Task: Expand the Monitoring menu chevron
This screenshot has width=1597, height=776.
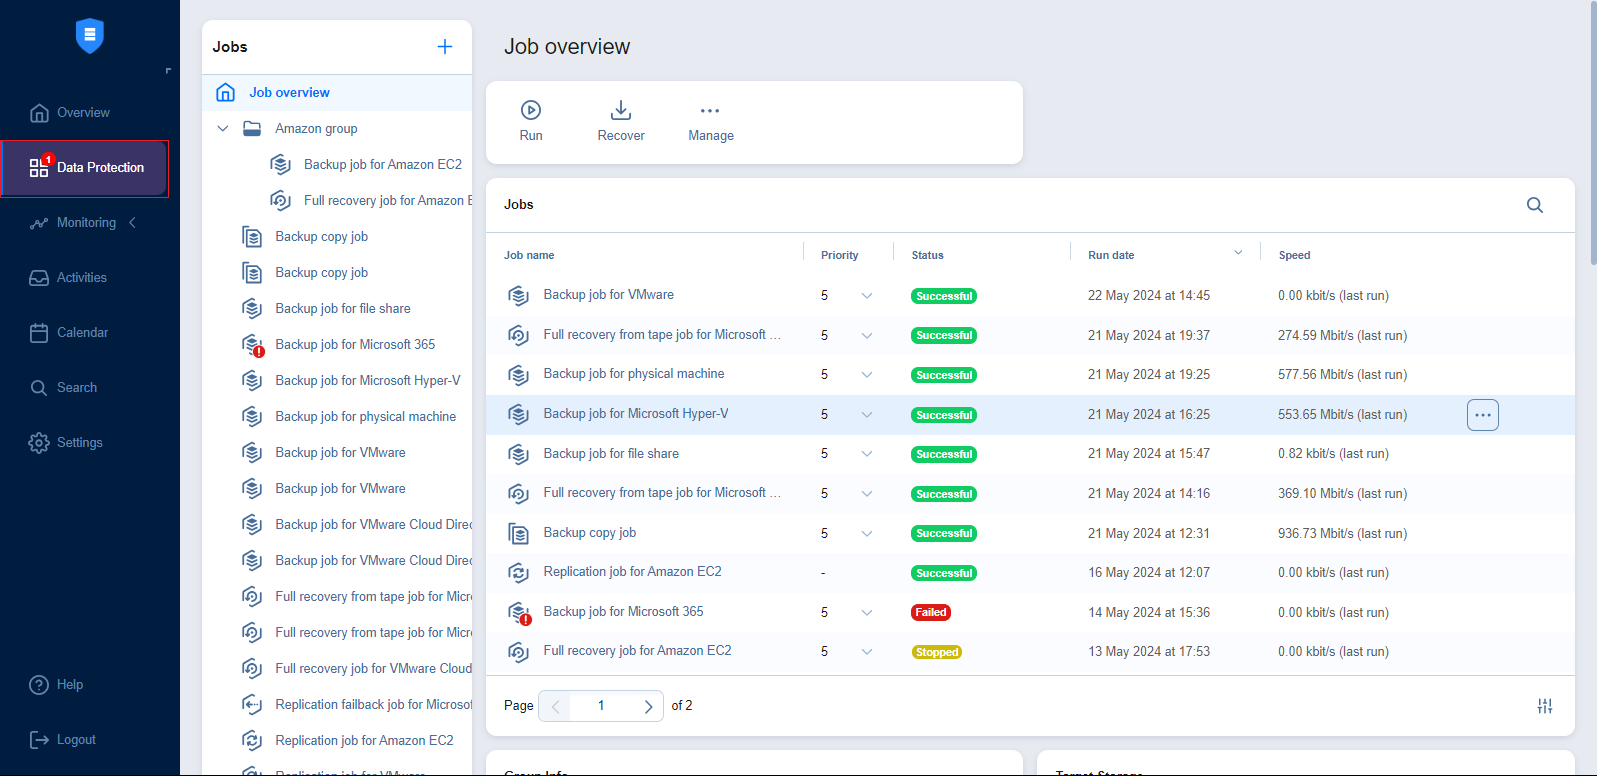Action: coord(132,223)
